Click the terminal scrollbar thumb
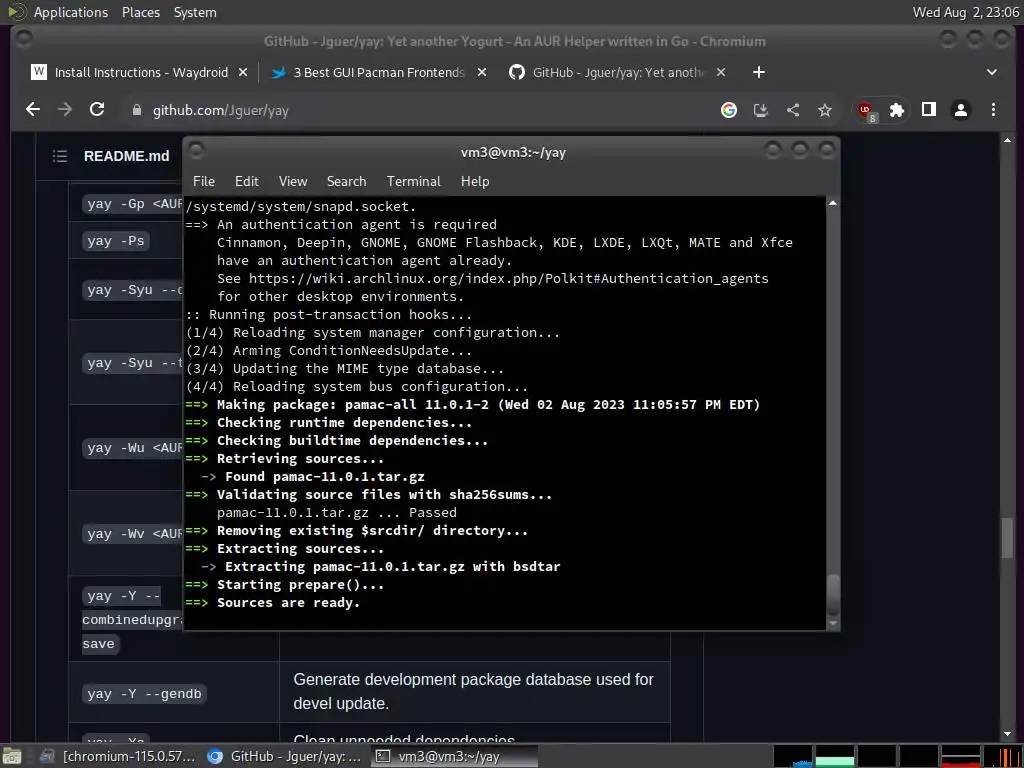The width and height of the screenshot is (1024, 768). (833, 594)
